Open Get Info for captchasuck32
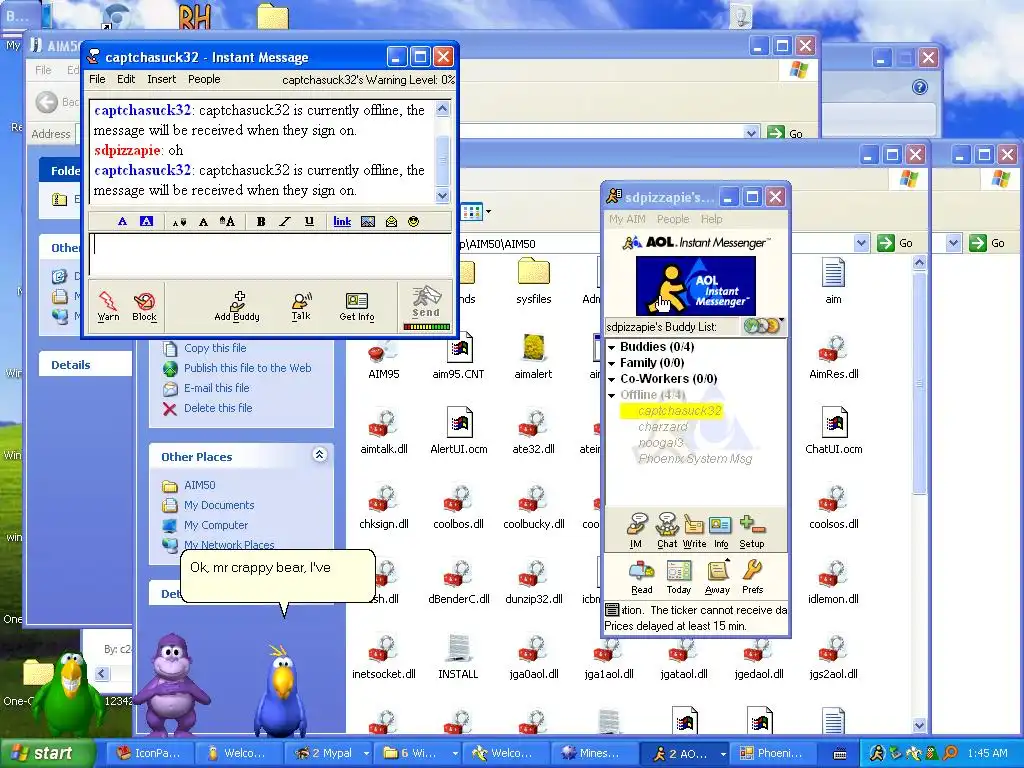Viewport: 1024px width, 768px height. coord(357,306)
